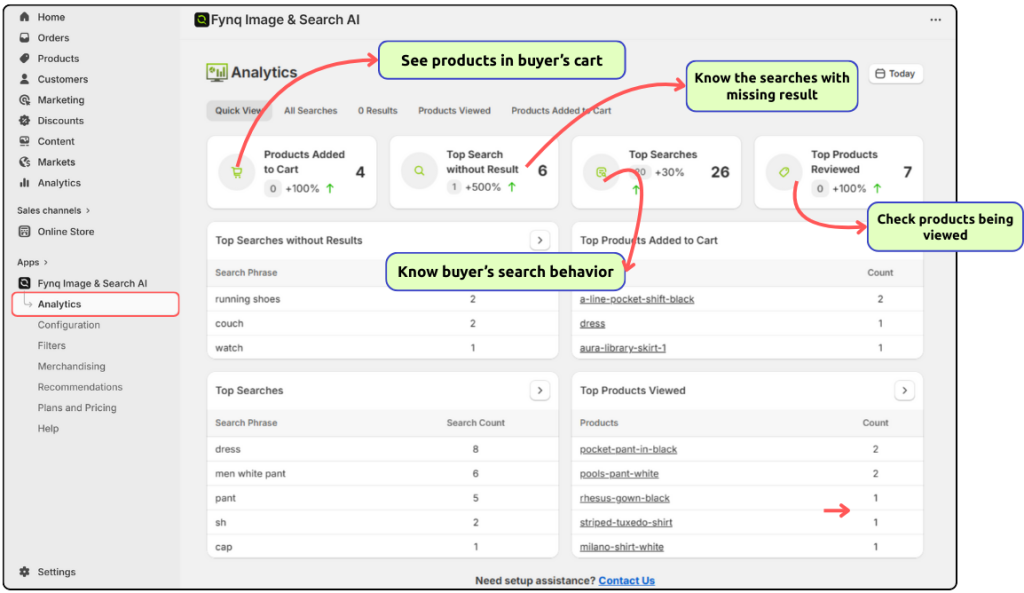Open the Configuration page
The height and width of the screenshot is (593, 1024).
pyautogui.click(x=69, y=325)
